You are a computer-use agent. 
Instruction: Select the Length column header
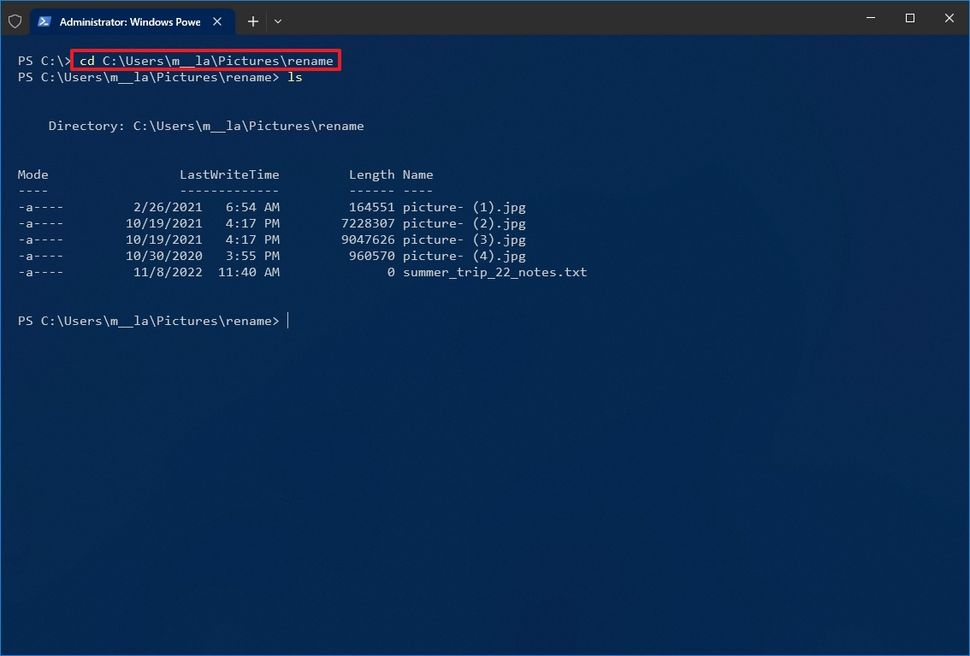pyautogui.click(x=371, y=174)
